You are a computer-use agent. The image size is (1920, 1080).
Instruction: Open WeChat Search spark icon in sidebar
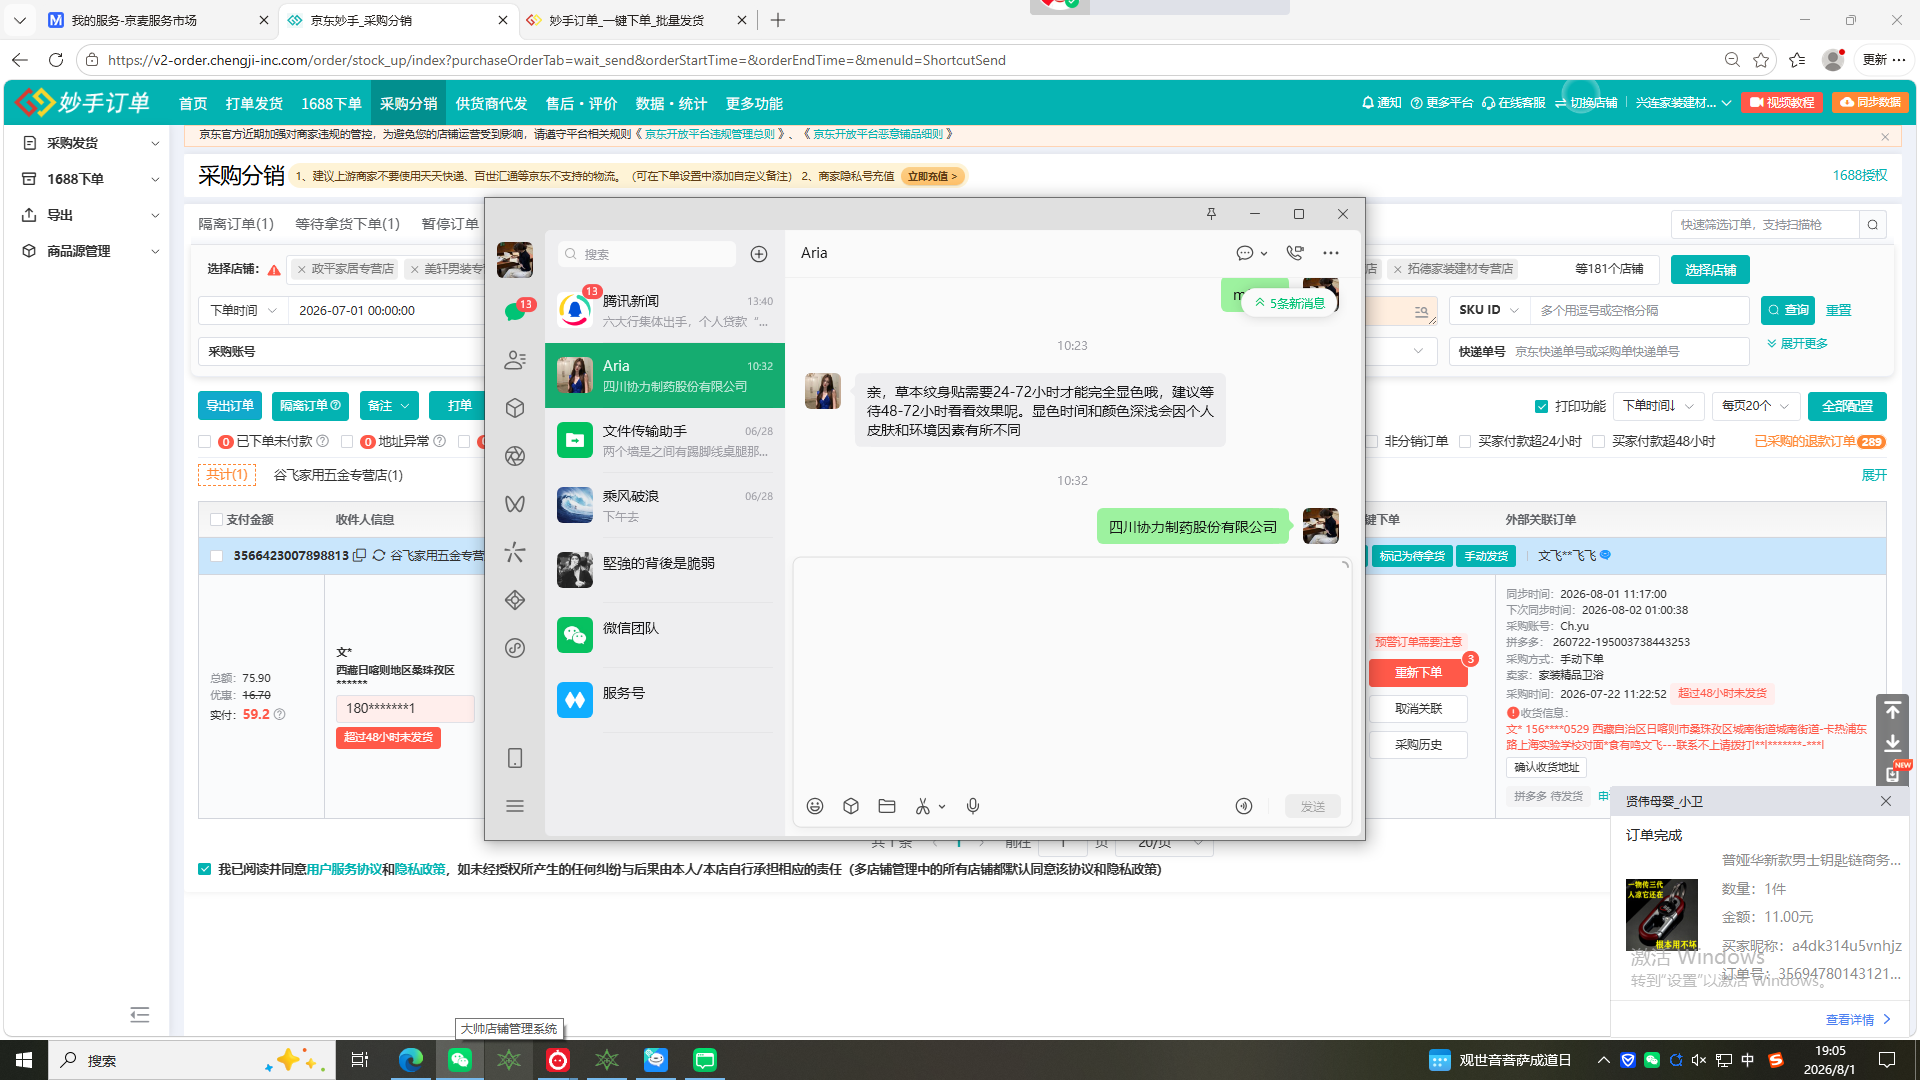click(x=515, y=552)
